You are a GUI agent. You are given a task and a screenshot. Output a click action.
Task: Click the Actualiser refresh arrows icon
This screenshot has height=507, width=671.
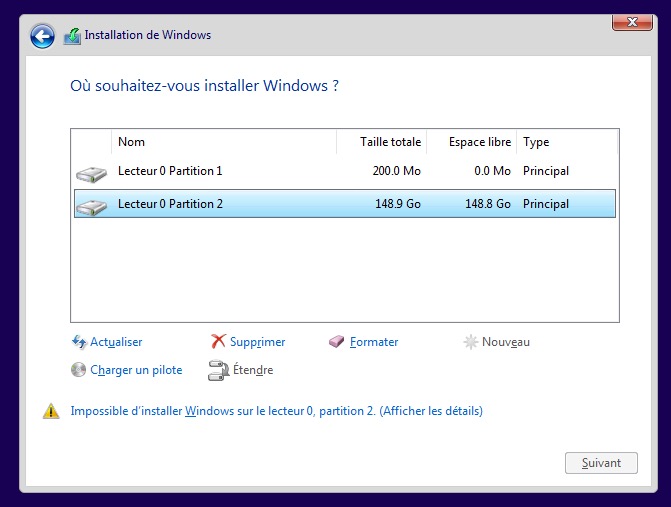[x=79, y=342]
